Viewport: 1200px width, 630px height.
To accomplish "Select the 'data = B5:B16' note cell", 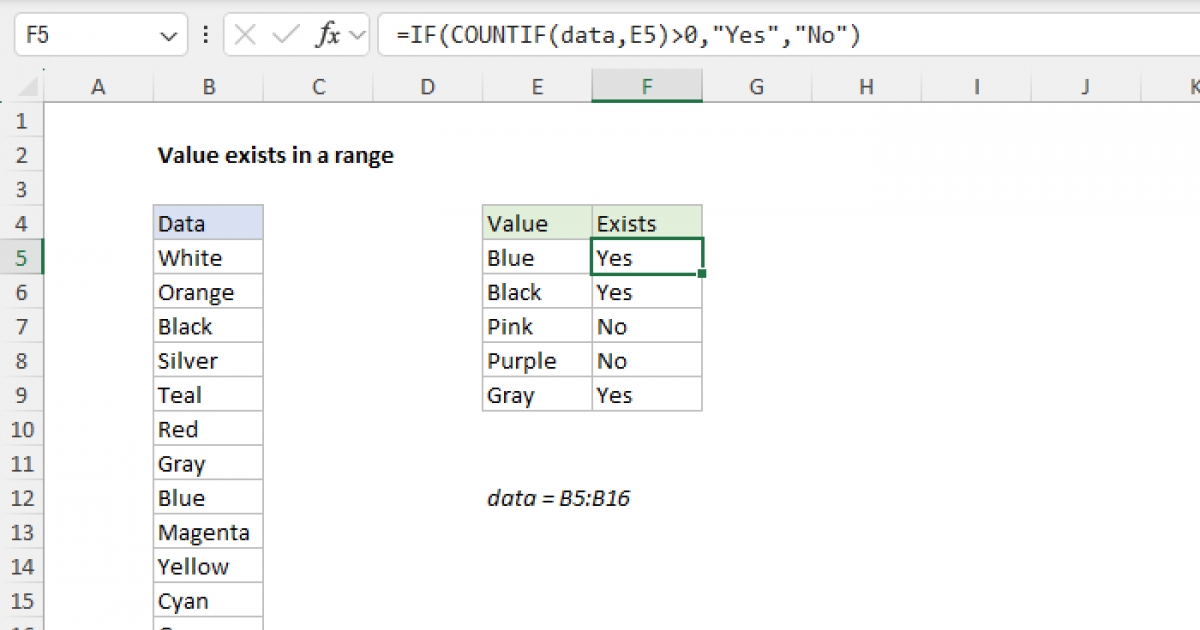I will point(558,498).
